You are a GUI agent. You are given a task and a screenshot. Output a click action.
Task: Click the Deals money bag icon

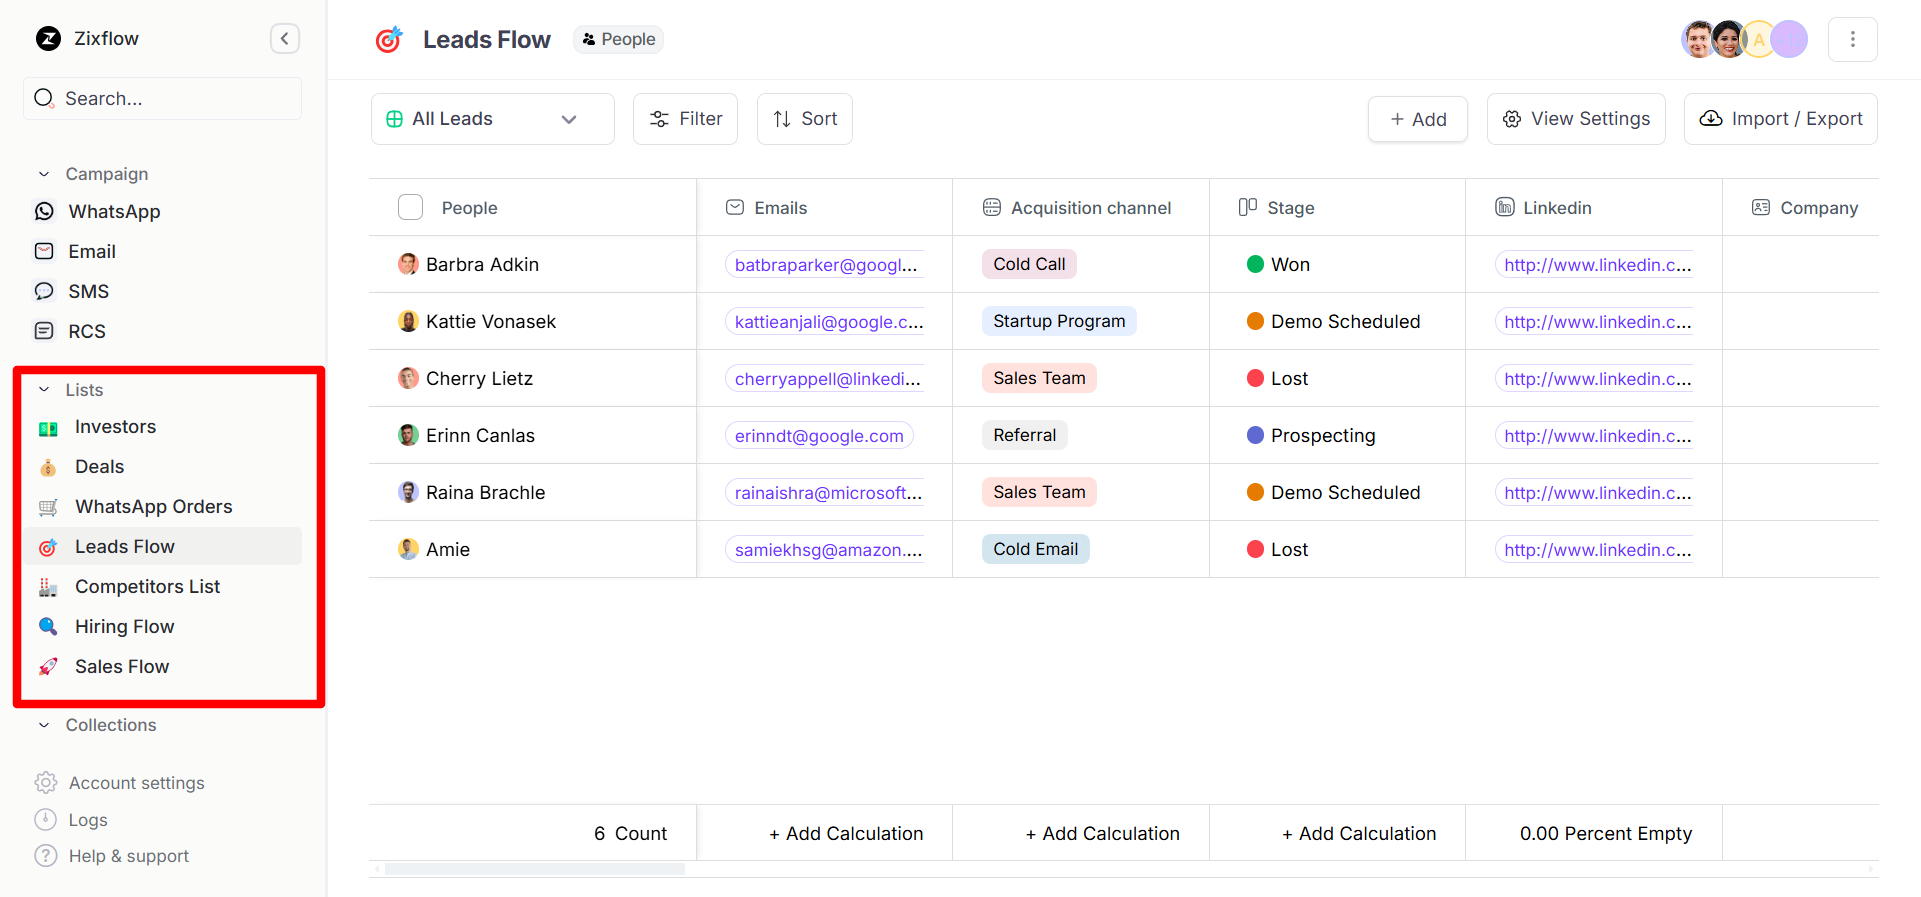click(48, 467)
